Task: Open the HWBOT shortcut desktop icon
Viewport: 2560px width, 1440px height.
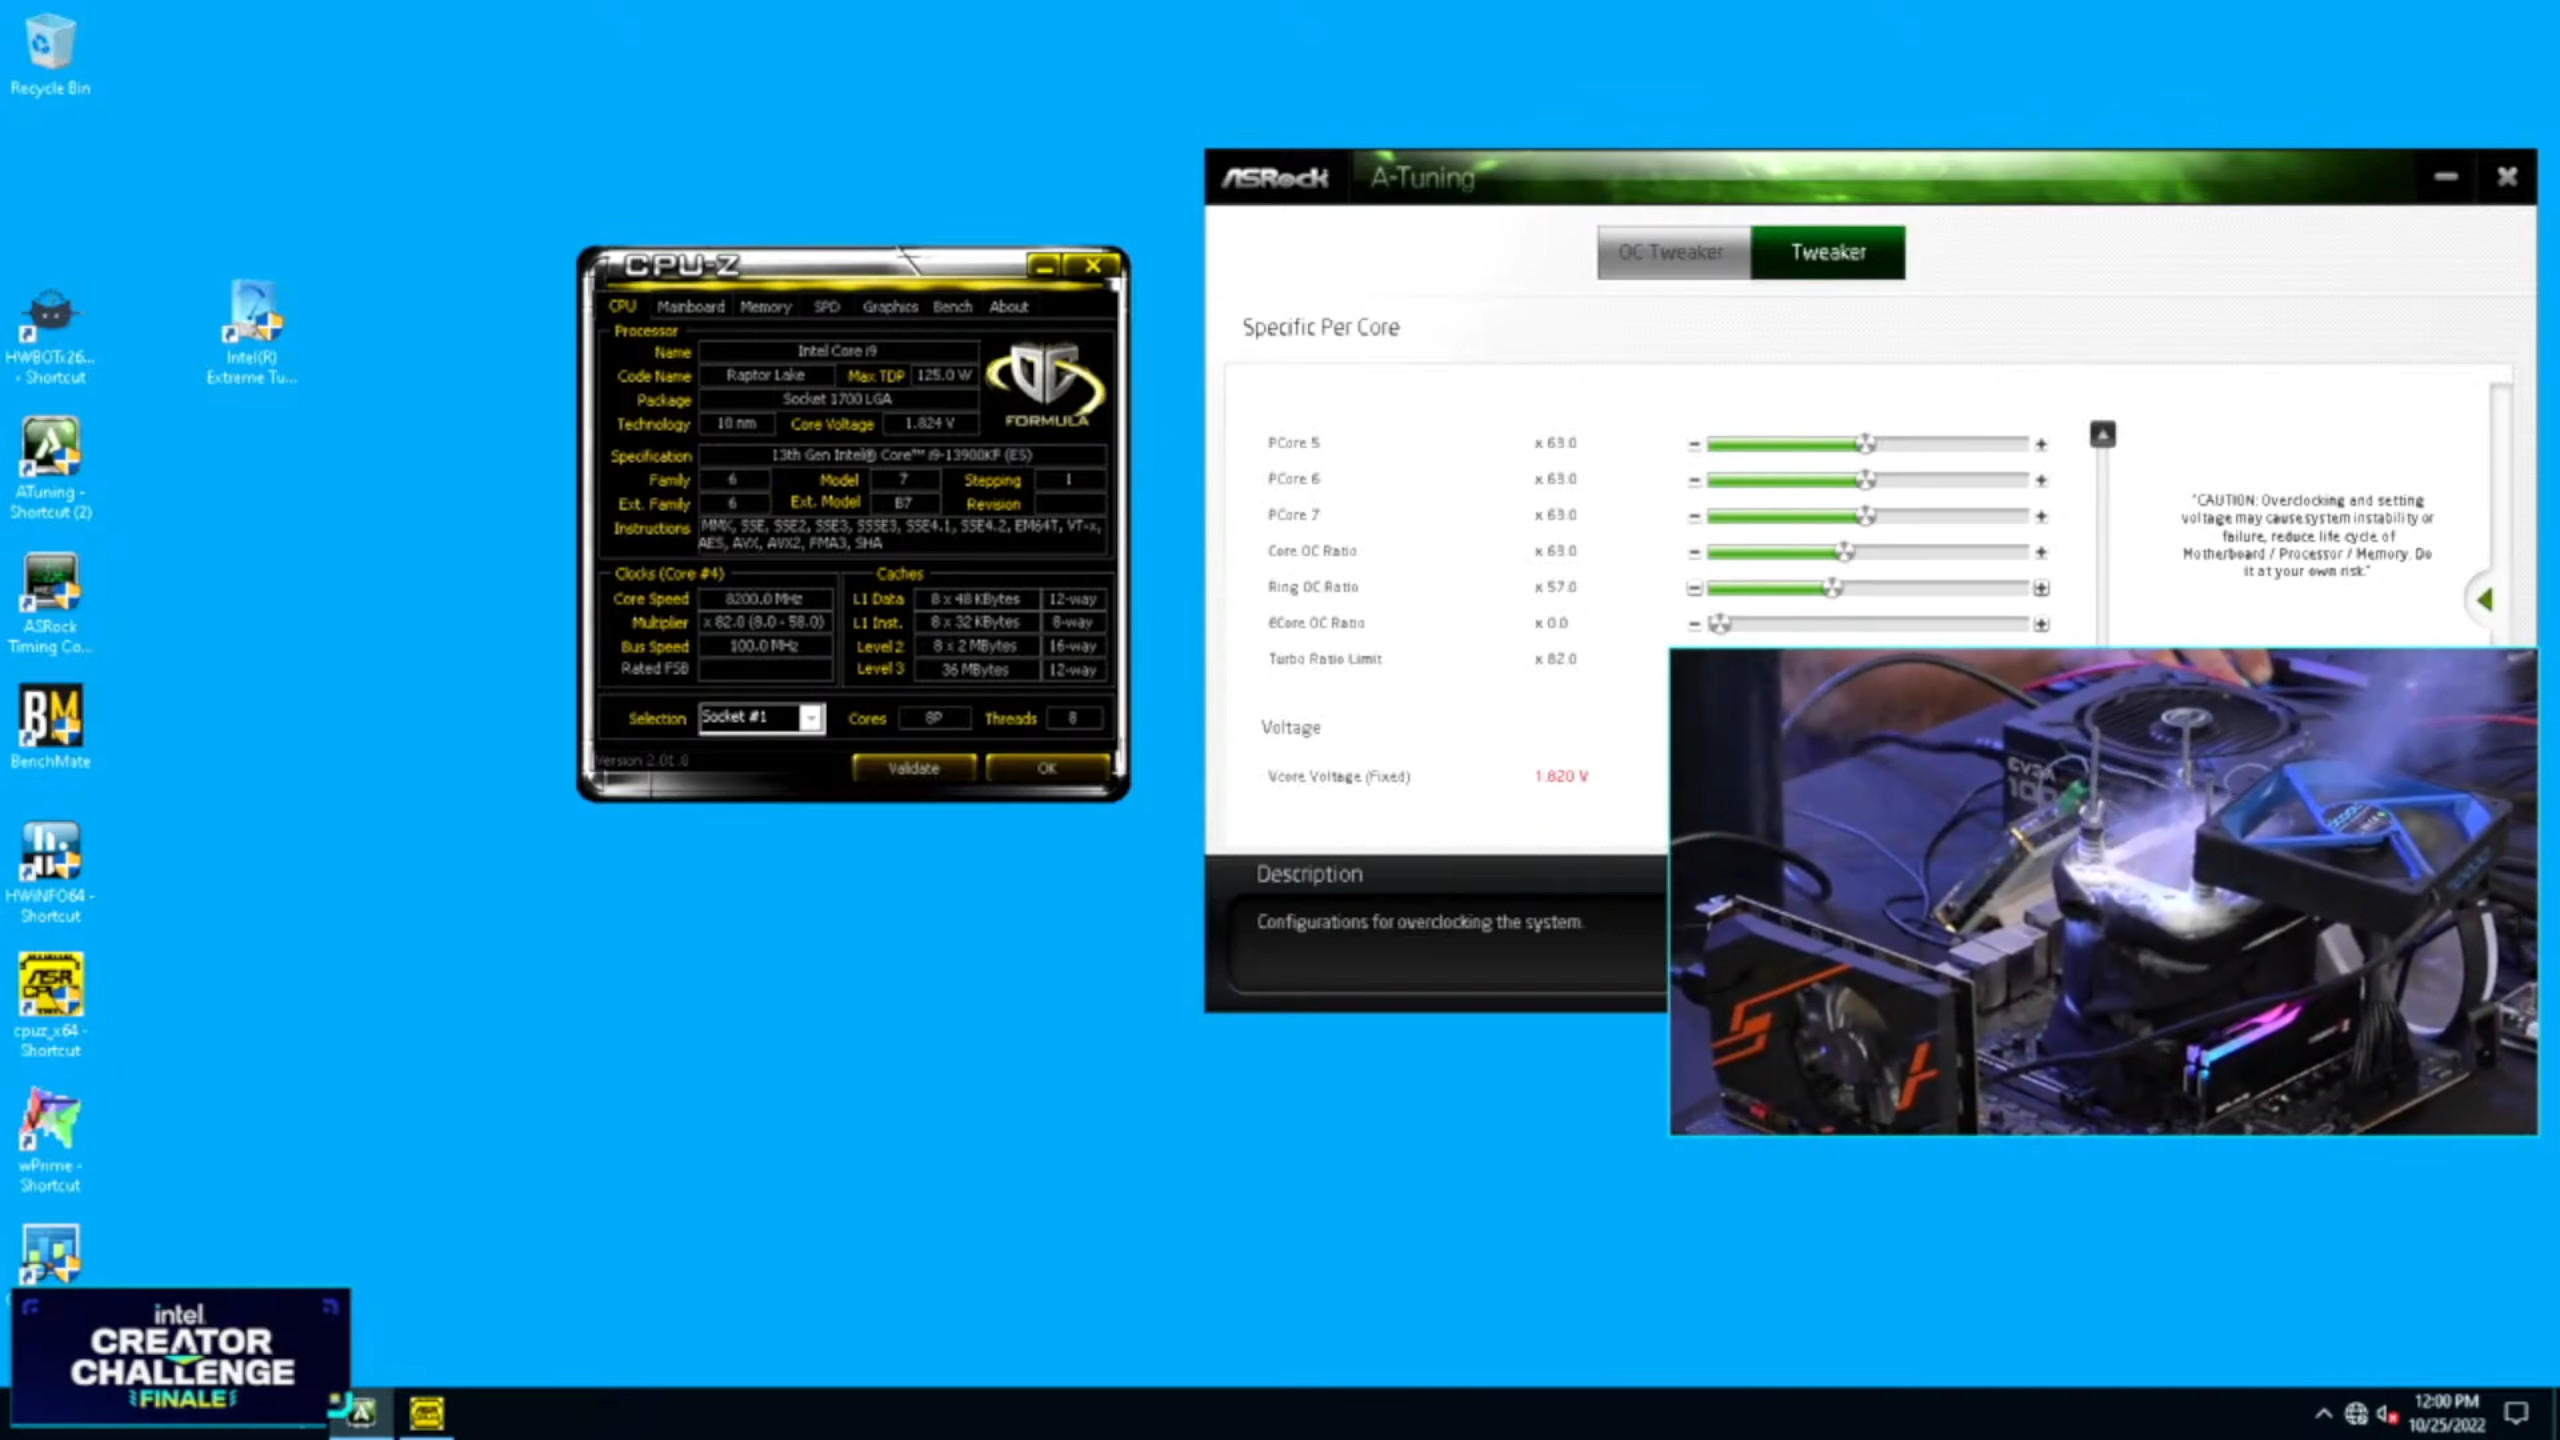Action: coord(50,337)
